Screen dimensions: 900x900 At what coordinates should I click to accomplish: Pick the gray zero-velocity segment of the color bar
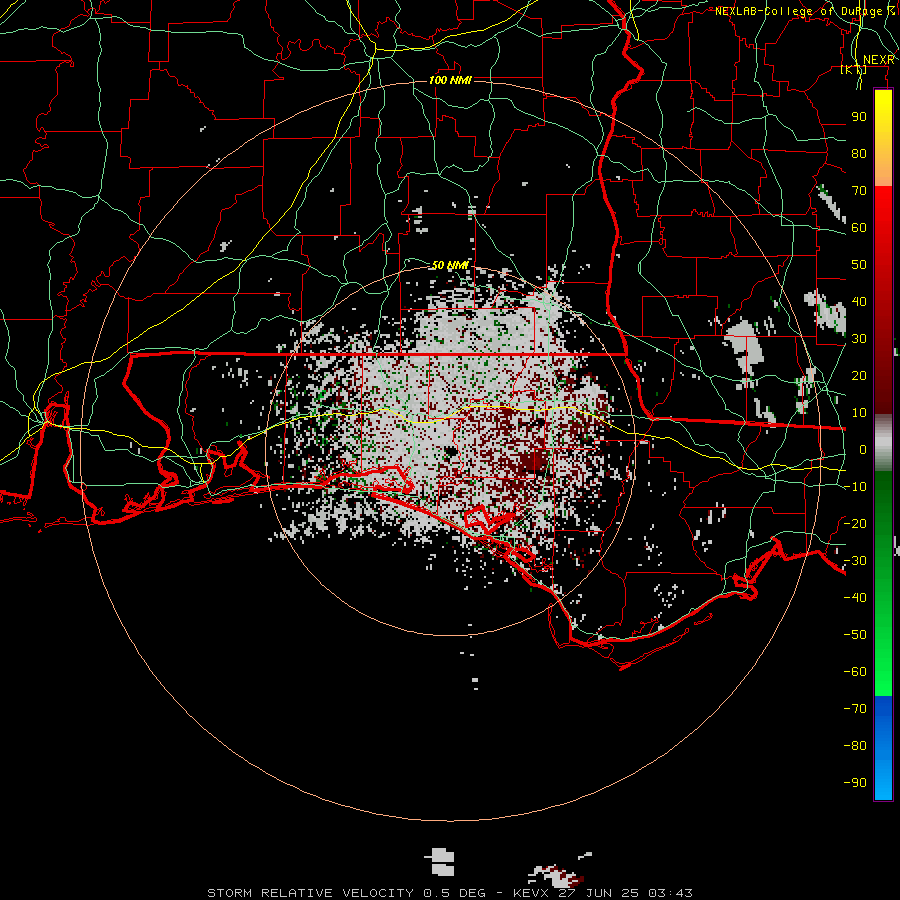click(883, 443)
